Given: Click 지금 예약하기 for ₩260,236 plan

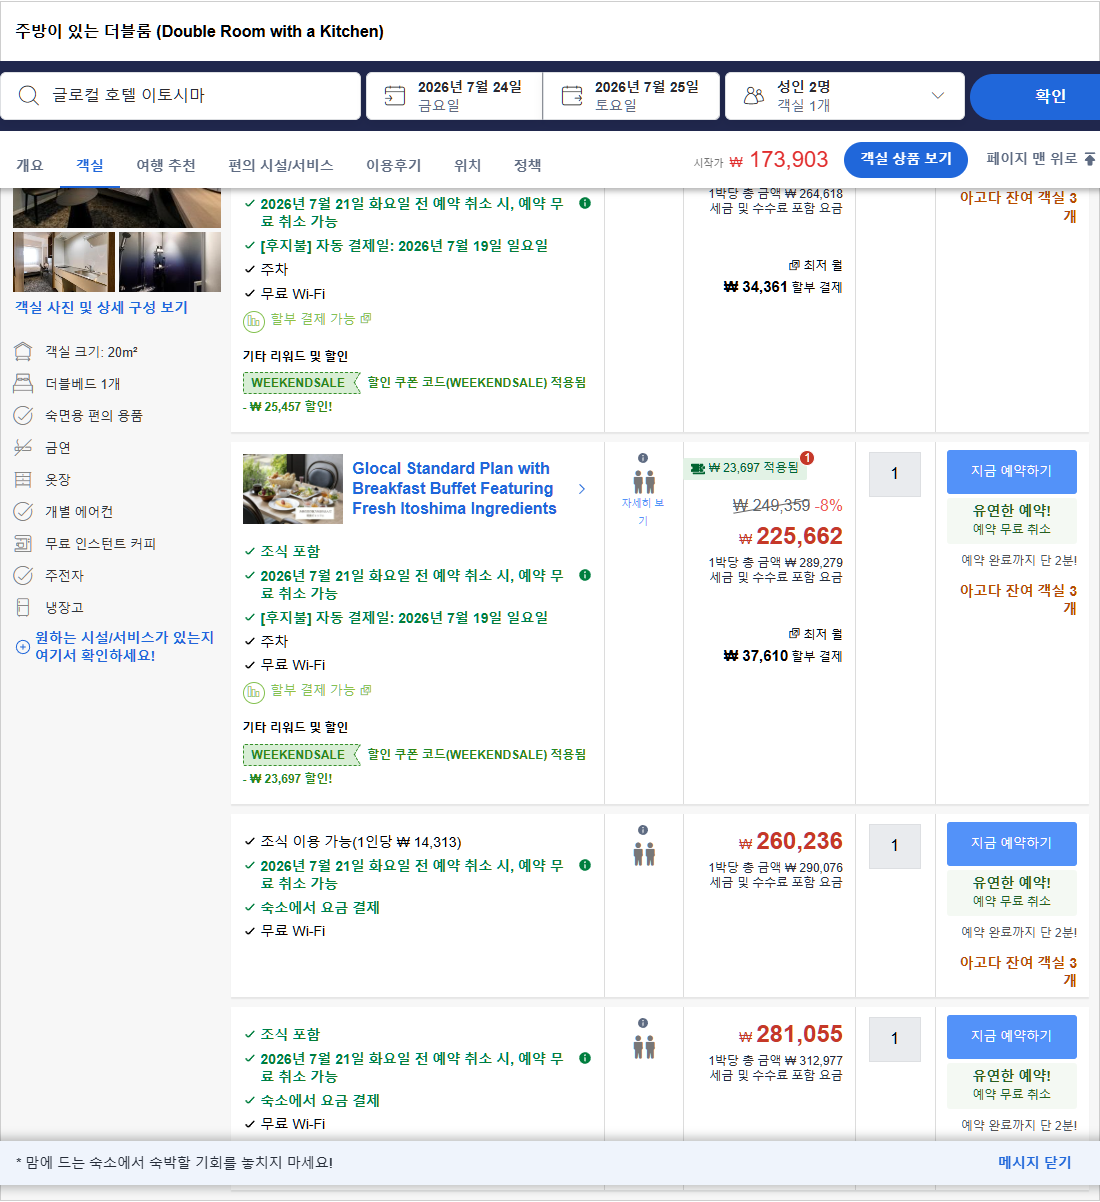Looking at the screenshot, I should (1011, 843).
